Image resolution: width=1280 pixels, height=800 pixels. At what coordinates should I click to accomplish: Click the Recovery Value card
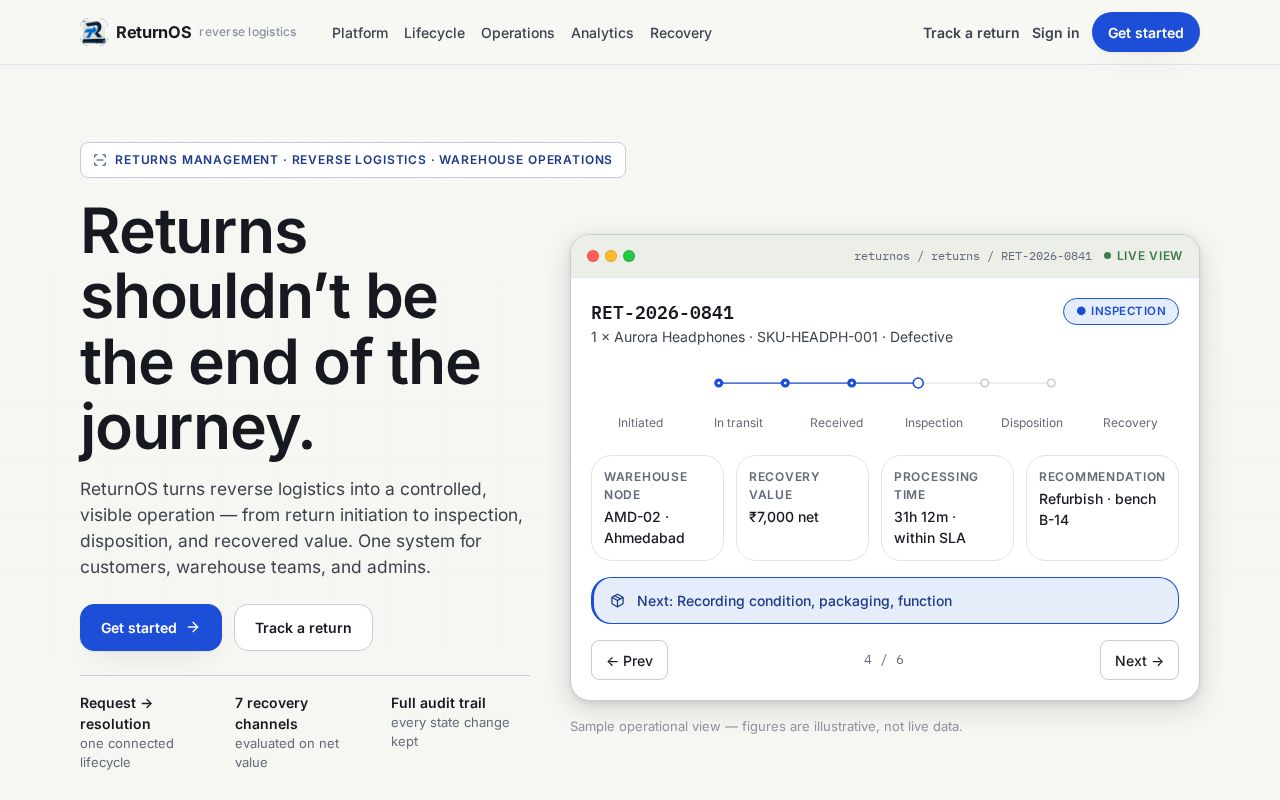(802, 508)
